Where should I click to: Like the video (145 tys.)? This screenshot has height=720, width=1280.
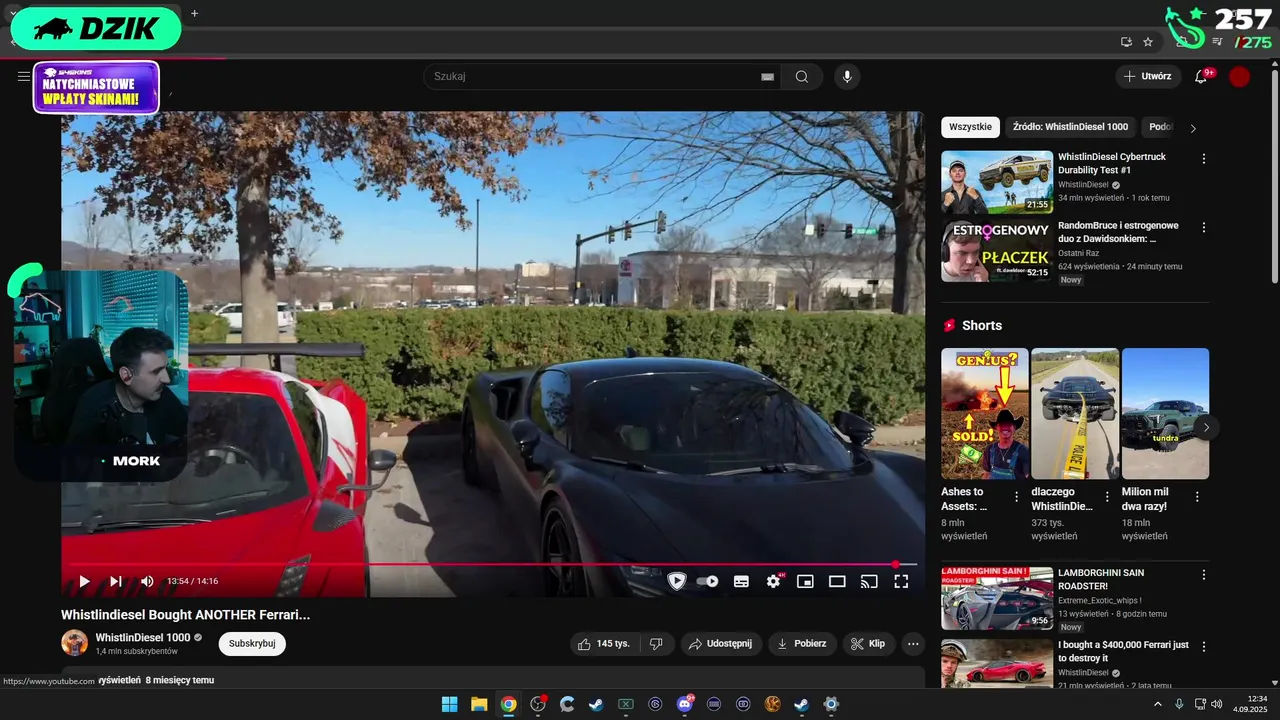[x=604, y=644]
